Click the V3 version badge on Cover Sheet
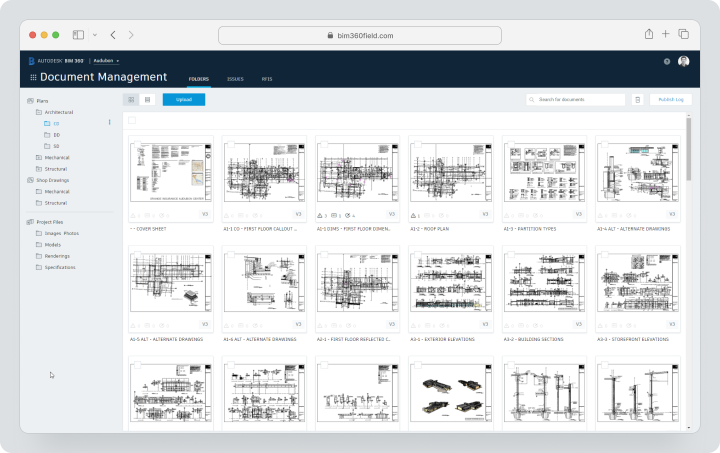720x453 pixels. tap(205, 214)
